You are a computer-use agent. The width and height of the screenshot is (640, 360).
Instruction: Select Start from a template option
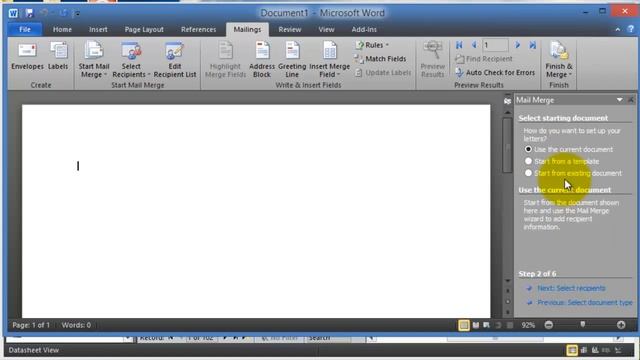tap(562, 161)
